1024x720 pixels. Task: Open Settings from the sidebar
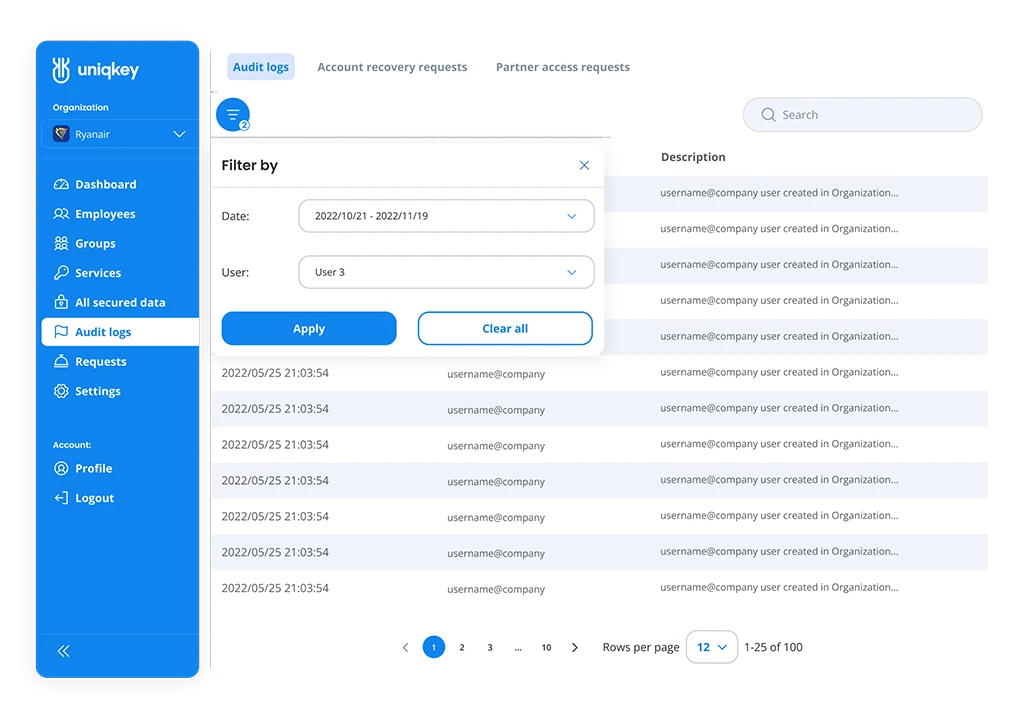tap(96, 391)
